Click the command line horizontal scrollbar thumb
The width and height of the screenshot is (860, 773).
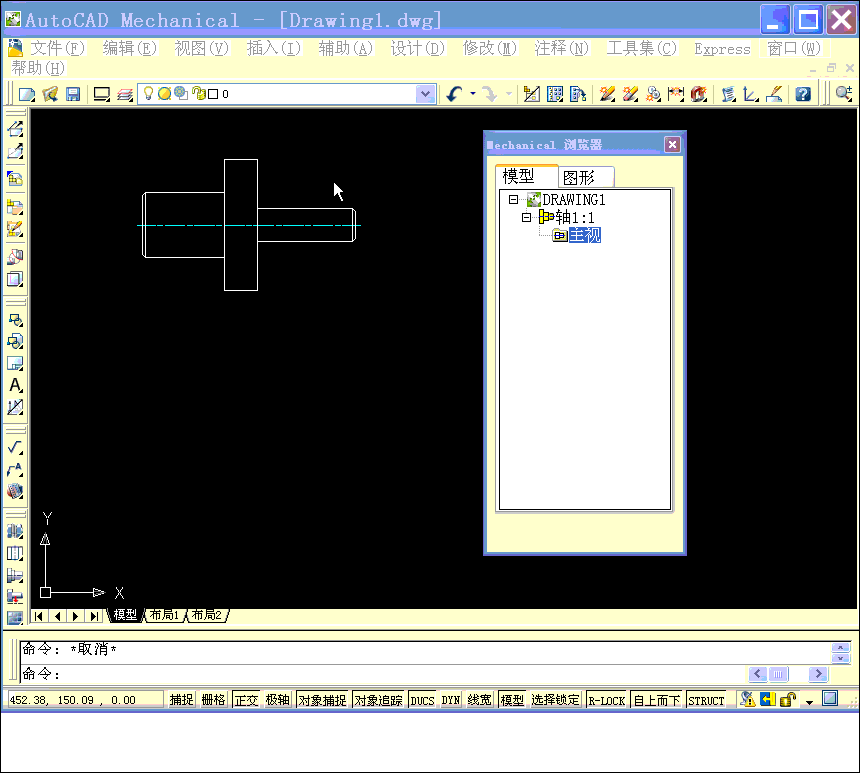778,674
